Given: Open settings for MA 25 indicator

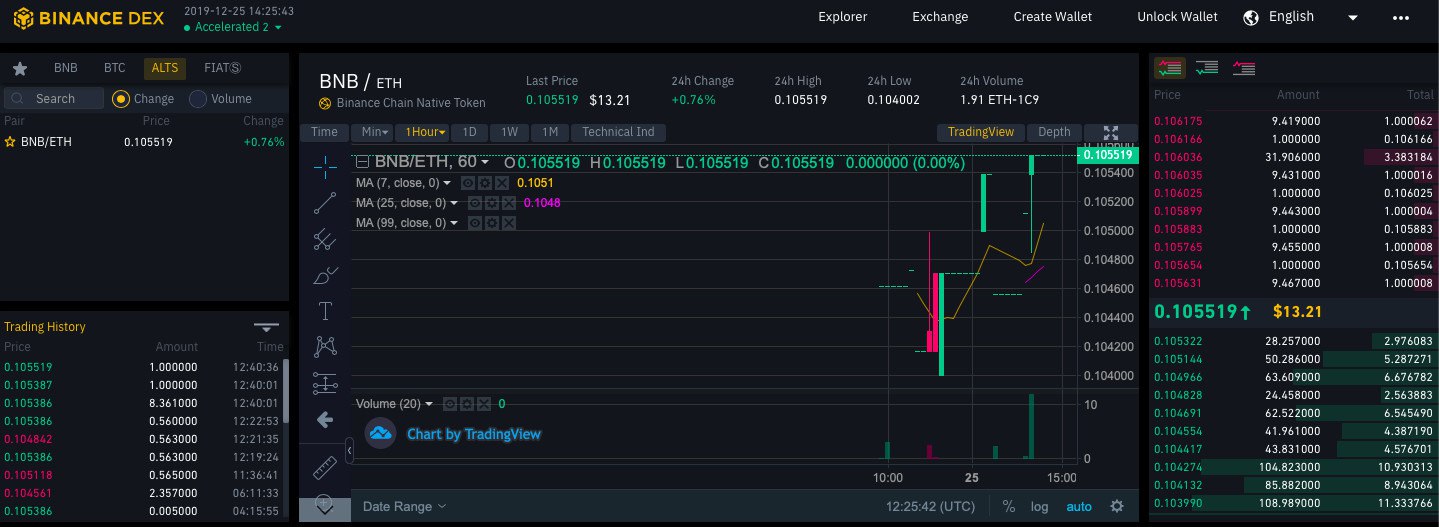Looking at the screenshot, I should click(x=492, y=203).
